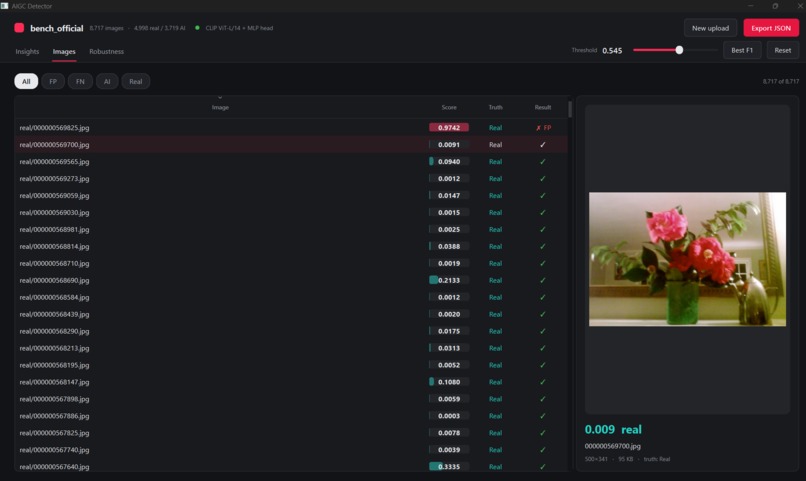Select row real/000000568584.jpg

(x=291, y=297)
